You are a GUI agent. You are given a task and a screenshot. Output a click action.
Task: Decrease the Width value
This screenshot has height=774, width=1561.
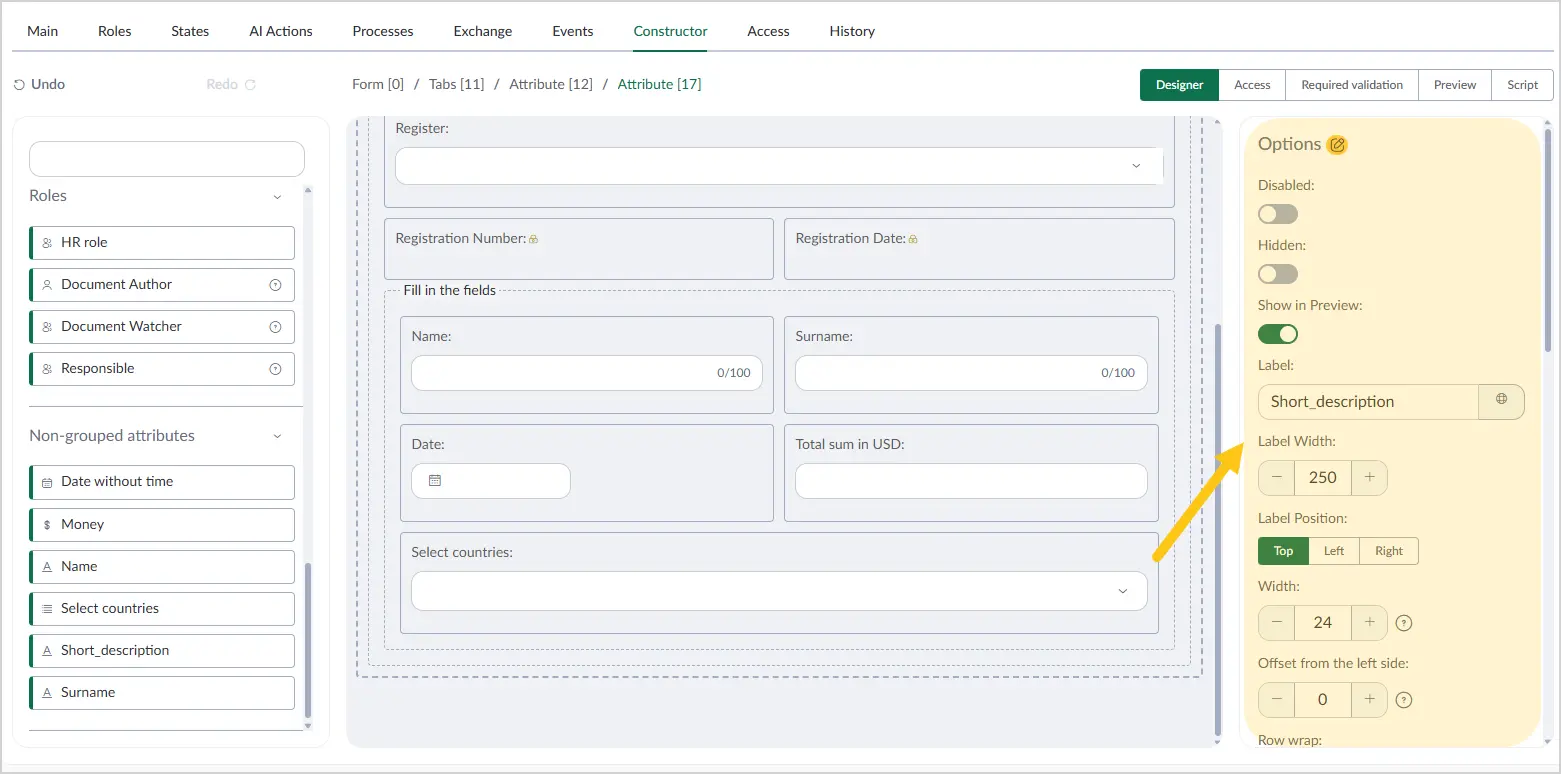tap(1276, 623)
